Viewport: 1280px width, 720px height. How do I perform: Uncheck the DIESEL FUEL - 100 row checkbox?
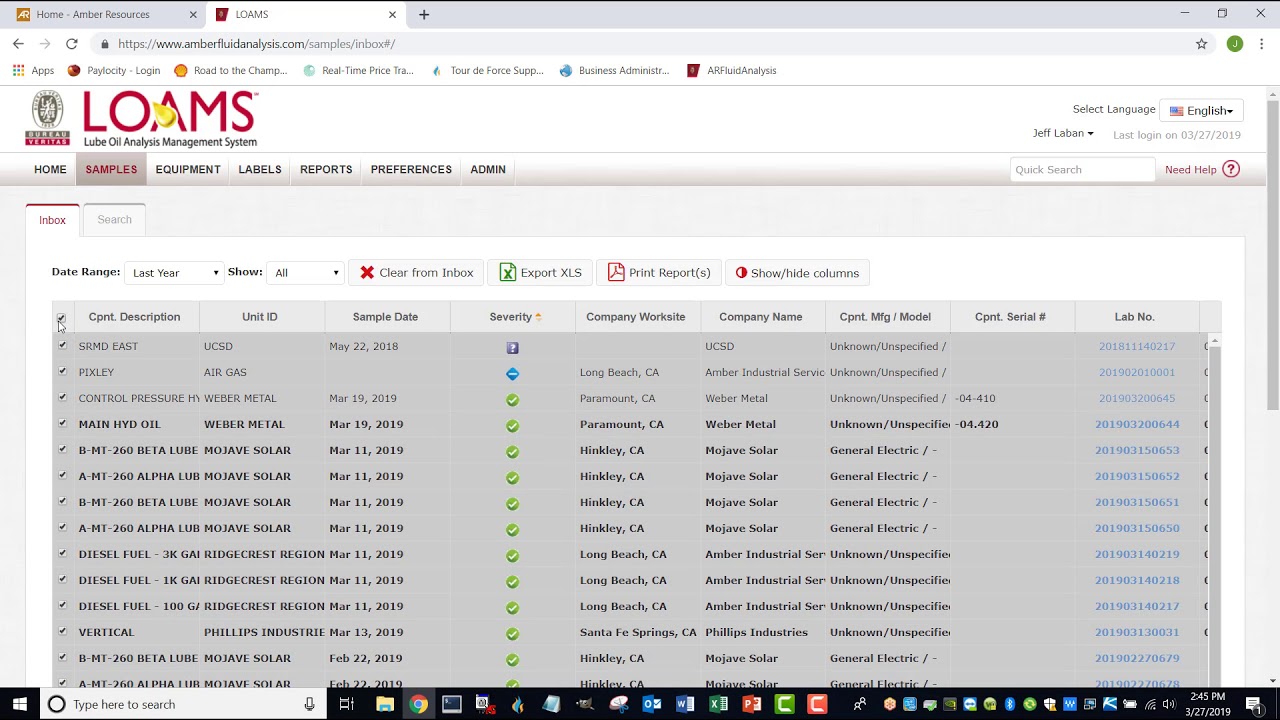[62, 605]
